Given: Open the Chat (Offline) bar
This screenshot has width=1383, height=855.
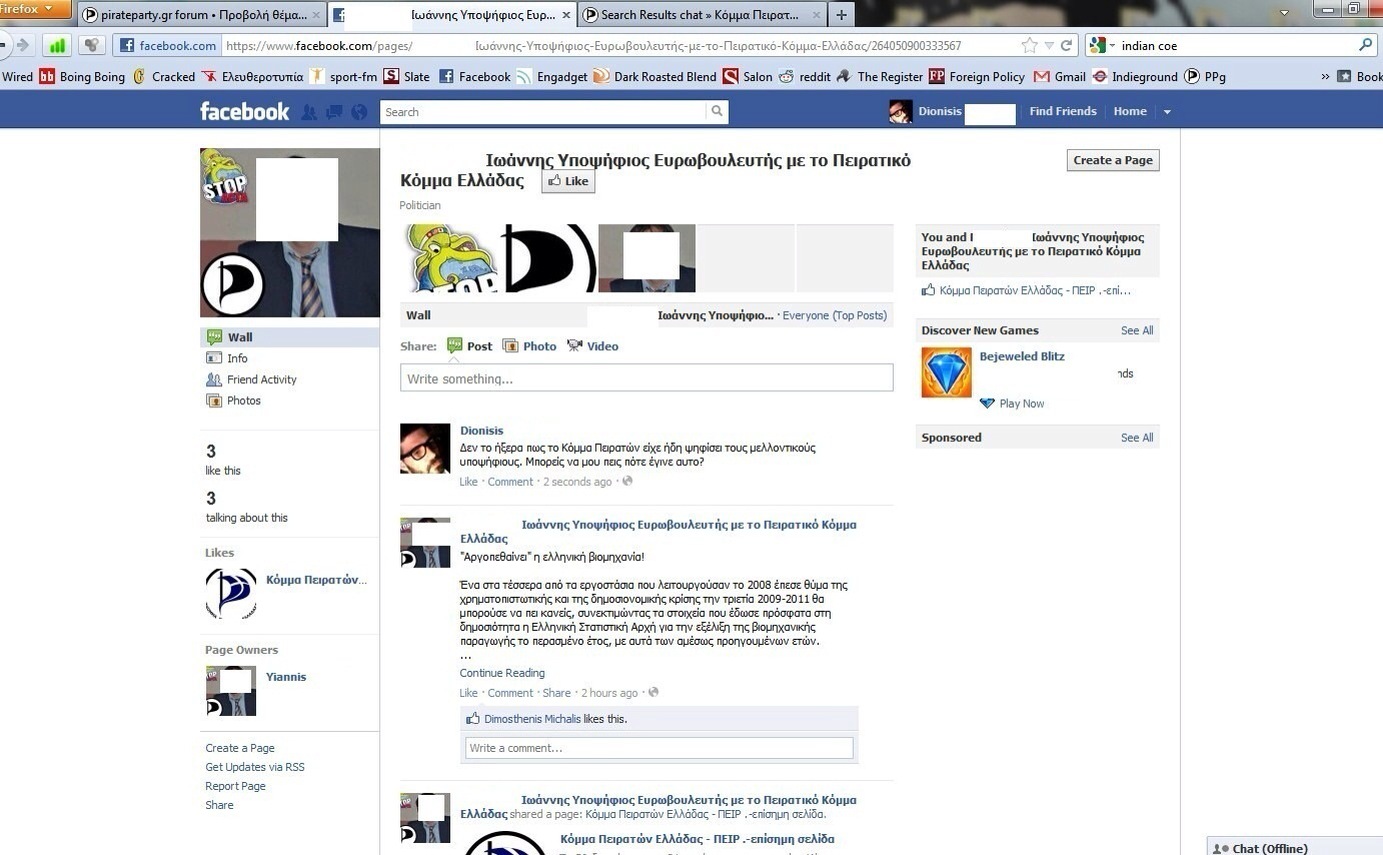Looking at the screenshot, I should [x=1295, y=846].
